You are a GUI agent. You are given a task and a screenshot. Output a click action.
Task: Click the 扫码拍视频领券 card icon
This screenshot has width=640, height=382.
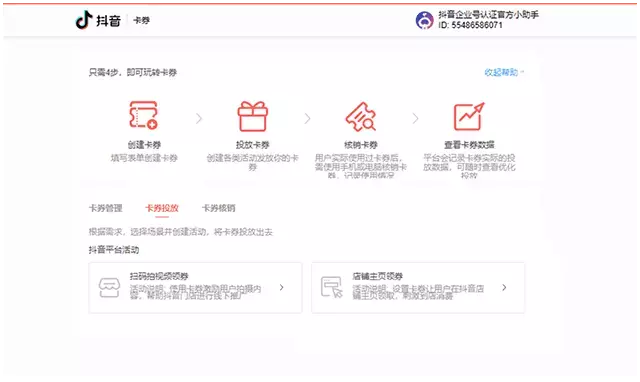[x=109, y=288]
